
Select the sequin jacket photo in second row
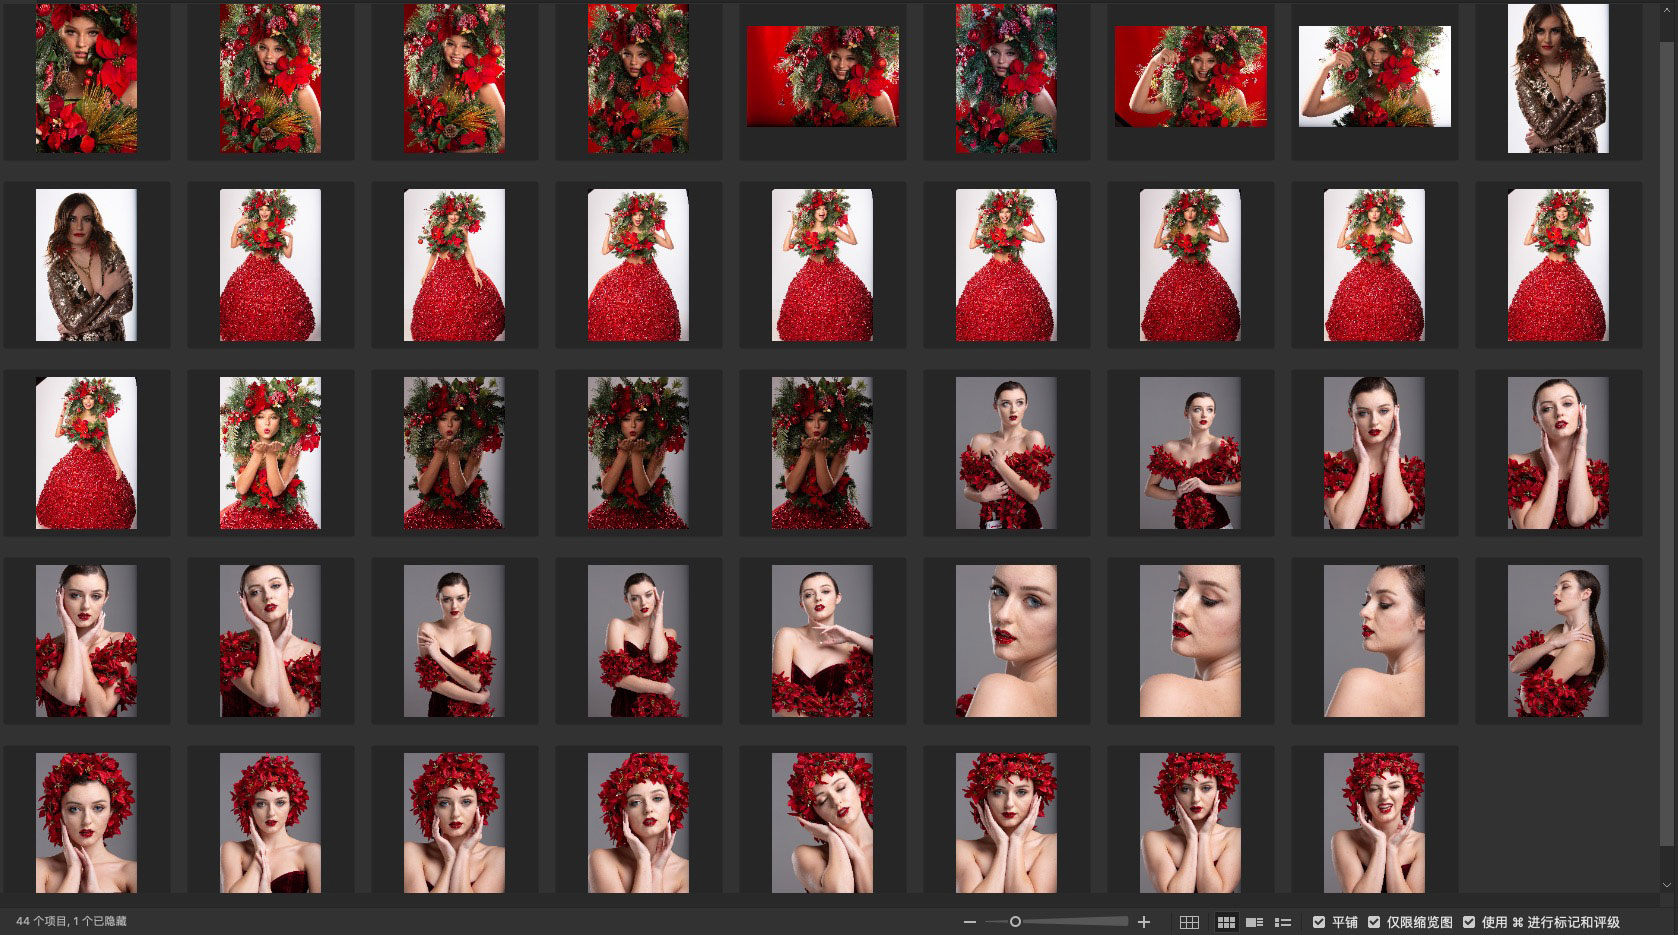coord(86,265)
